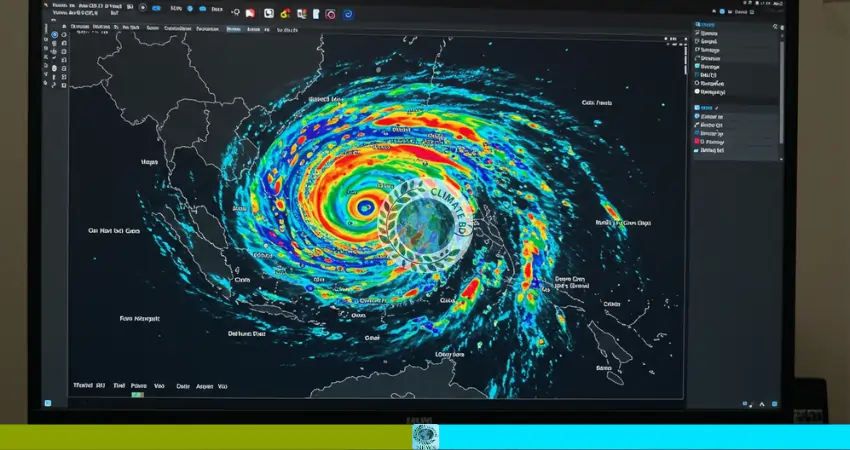Image resolution: width=850 pixels, height=450 pixels.
Task: Click the pencil edit icon in right panel
Action: point(717,108)
